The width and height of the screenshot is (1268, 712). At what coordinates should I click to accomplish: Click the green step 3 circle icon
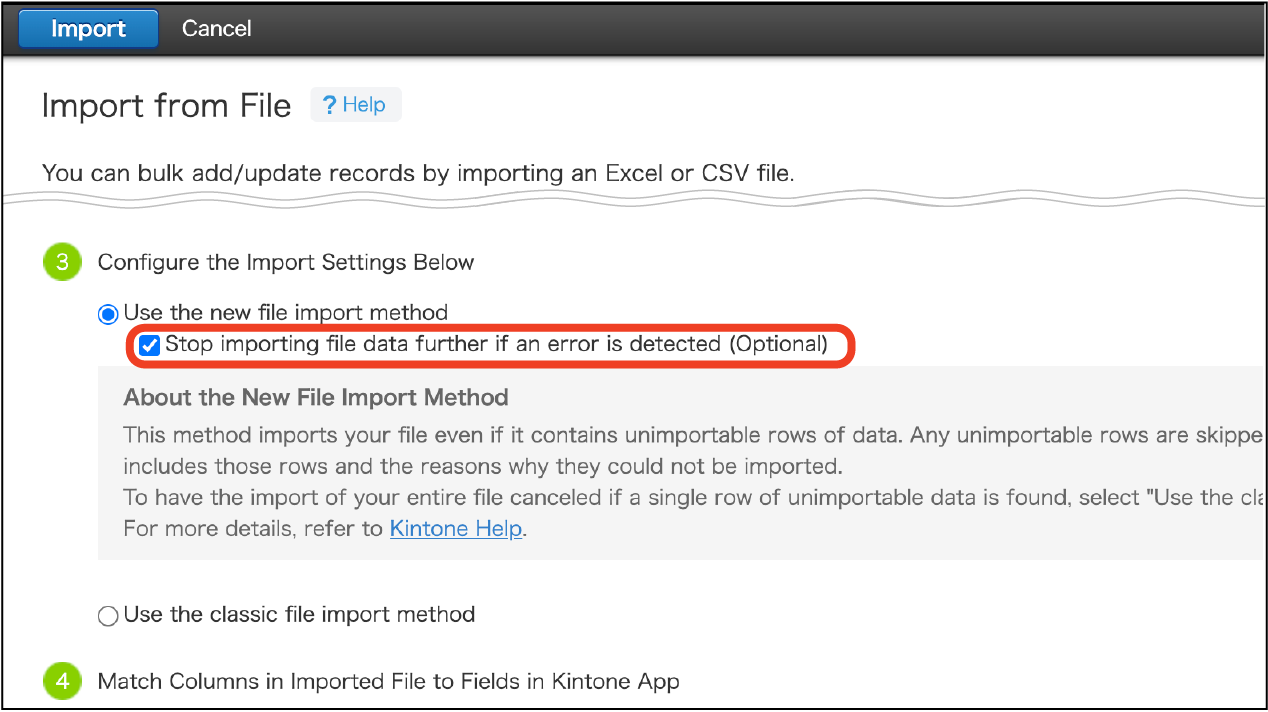pos(62,263)
